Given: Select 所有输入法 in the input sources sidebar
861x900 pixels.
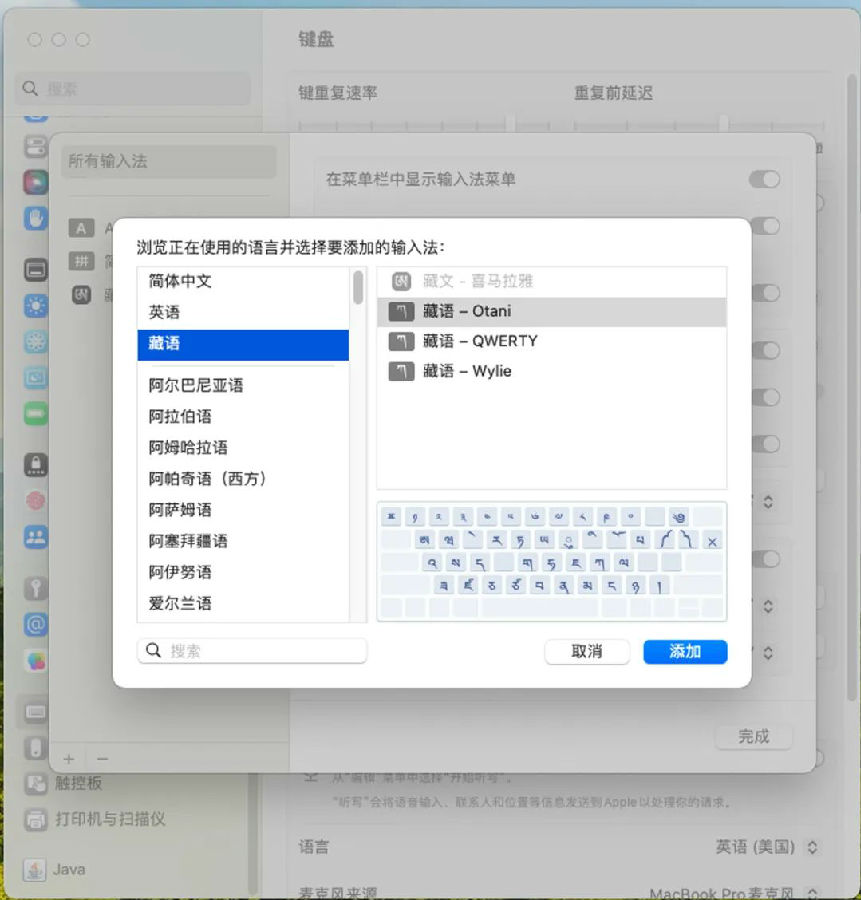Looking at the screenshot, I should tap(168, 161).
